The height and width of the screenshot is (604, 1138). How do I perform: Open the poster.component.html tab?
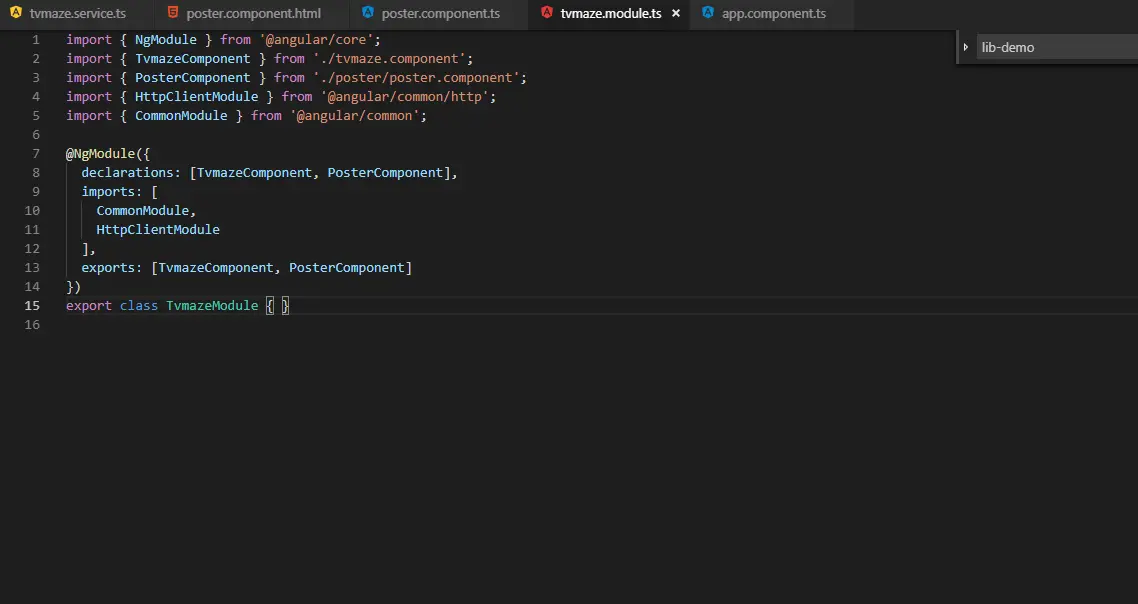tap(253, 13)
